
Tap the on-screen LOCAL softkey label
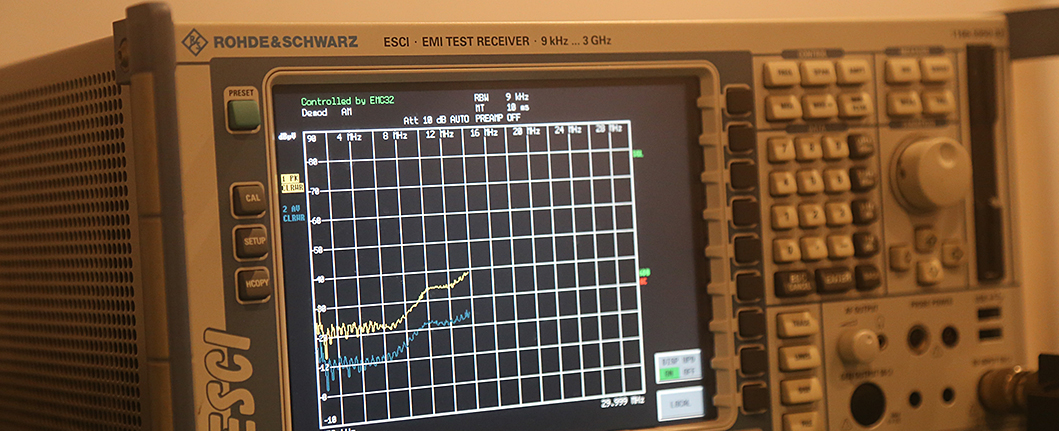(x=680, y=403)
